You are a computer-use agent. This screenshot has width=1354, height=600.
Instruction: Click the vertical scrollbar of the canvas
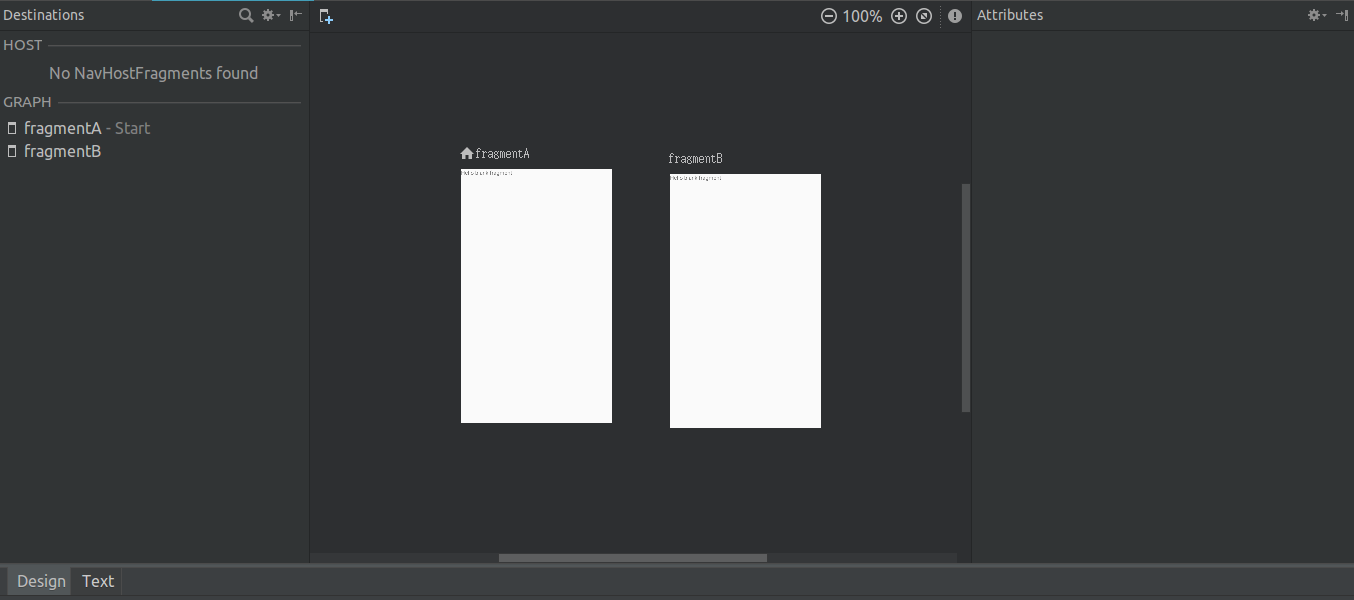coord(966,297)
